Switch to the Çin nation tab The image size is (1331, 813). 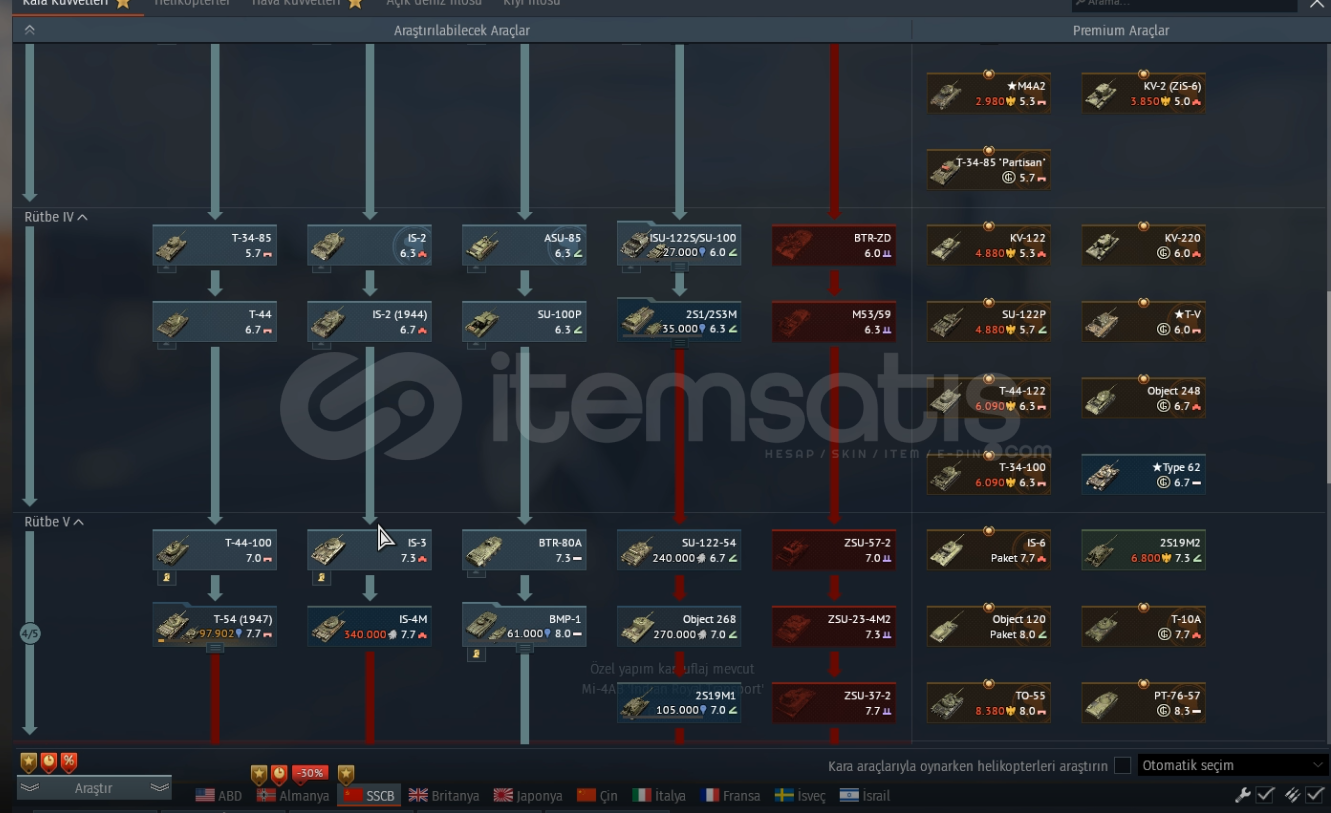(x=597, y=796)
